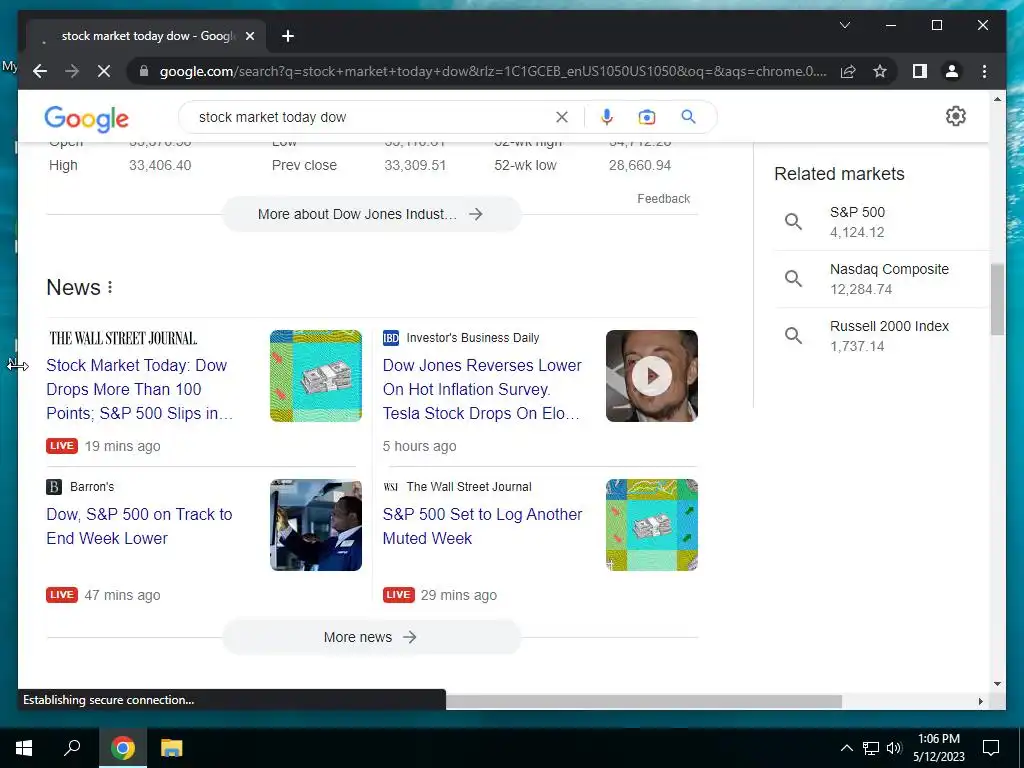Image resolution: width=1024 pixels, height=768 pixels.
Task: Click More about Dow Jones Industrial button
Action: [371, 214]
